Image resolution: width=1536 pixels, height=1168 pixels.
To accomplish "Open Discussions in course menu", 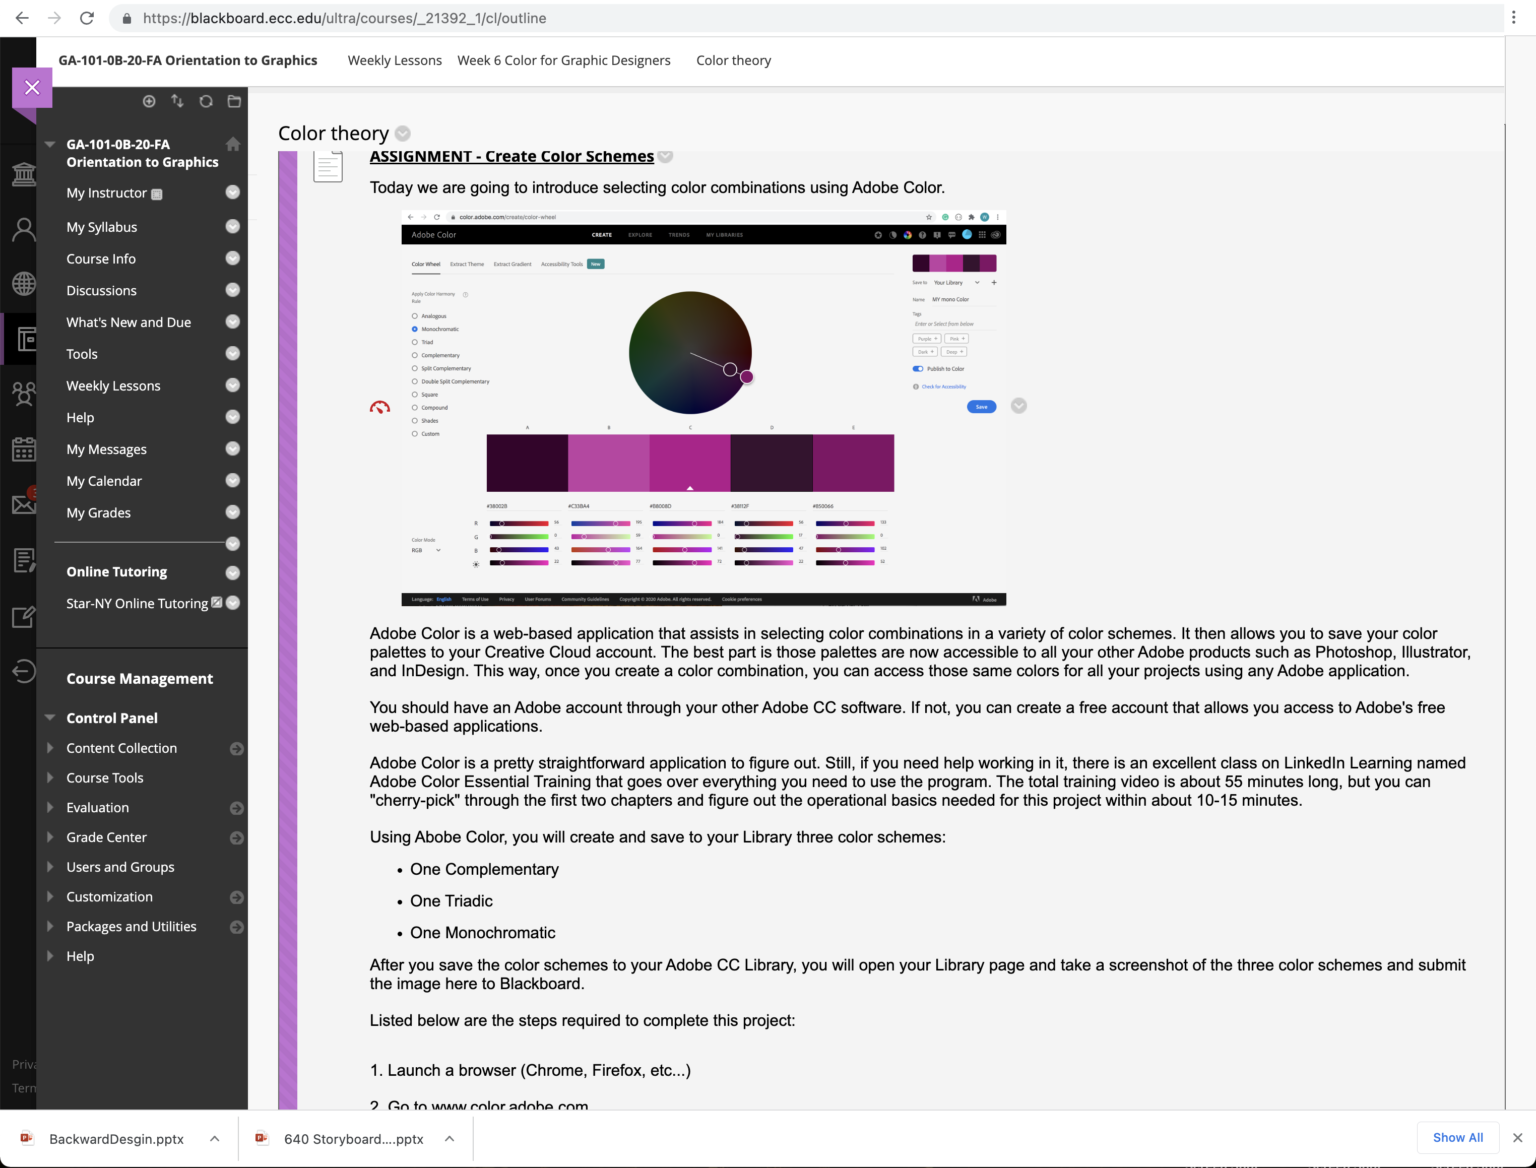I will (101, 291).
